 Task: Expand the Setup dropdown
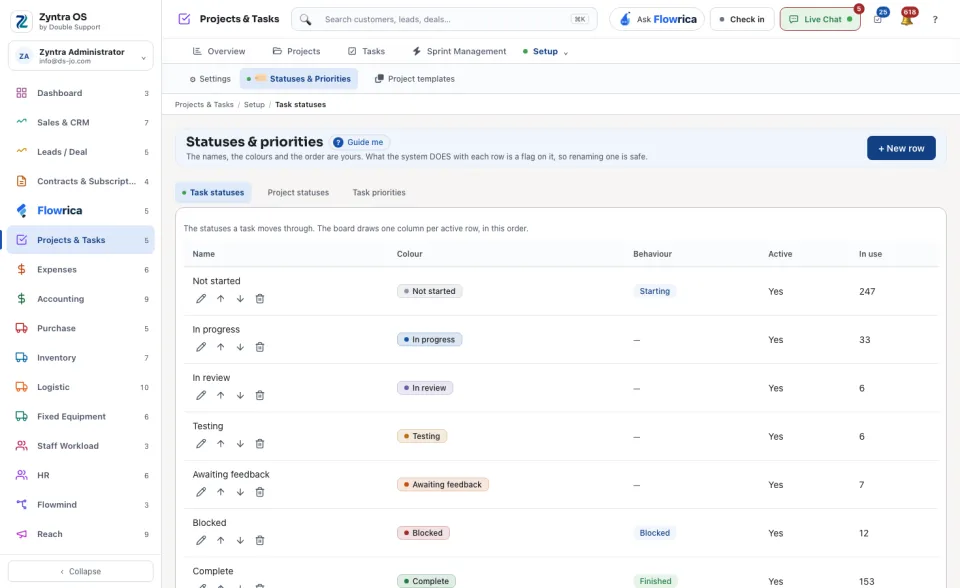546,51
